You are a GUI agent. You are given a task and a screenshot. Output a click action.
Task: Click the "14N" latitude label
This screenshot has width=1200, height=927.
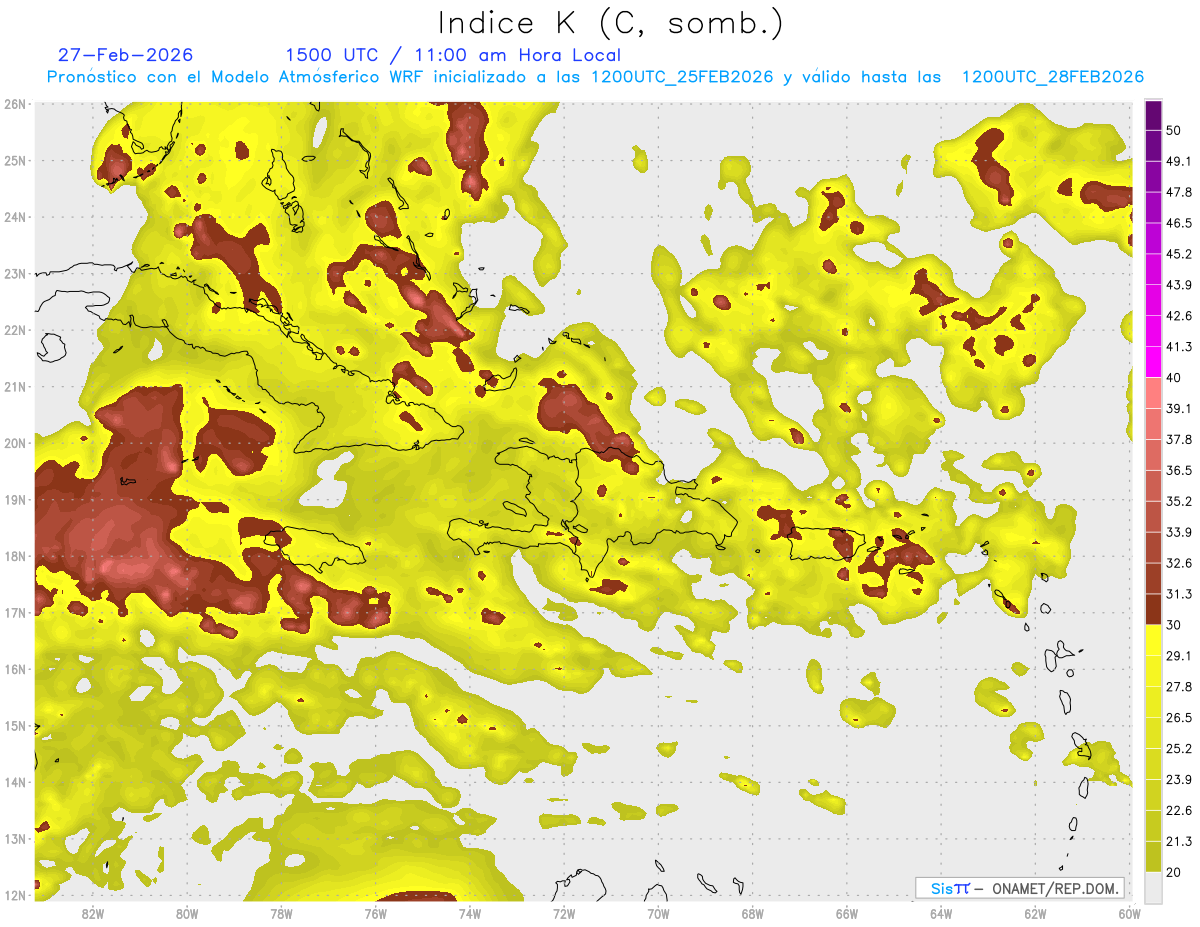click(x=15, y=782)
